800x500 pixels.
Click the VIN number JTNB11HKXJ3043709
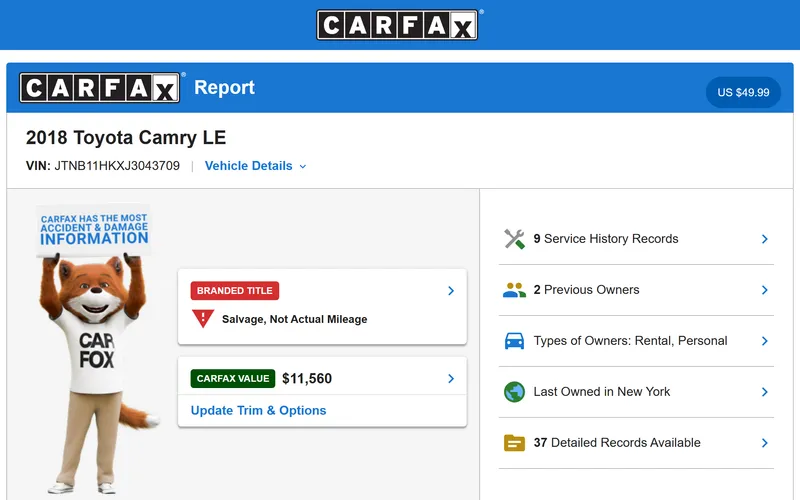click(117, 166)
